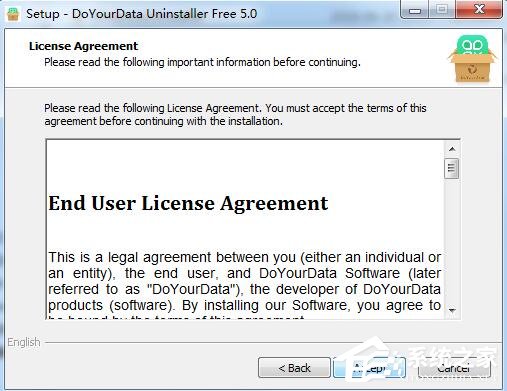507x391 pixels.
Task: Click the English language label
Action: click(x=24, y=342)
